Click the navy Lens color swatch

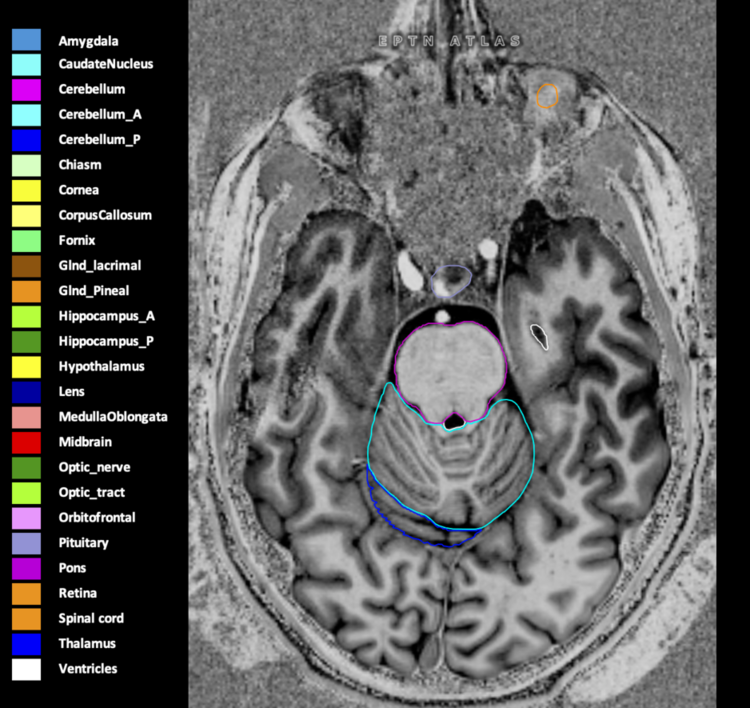[x=26, y=392]
